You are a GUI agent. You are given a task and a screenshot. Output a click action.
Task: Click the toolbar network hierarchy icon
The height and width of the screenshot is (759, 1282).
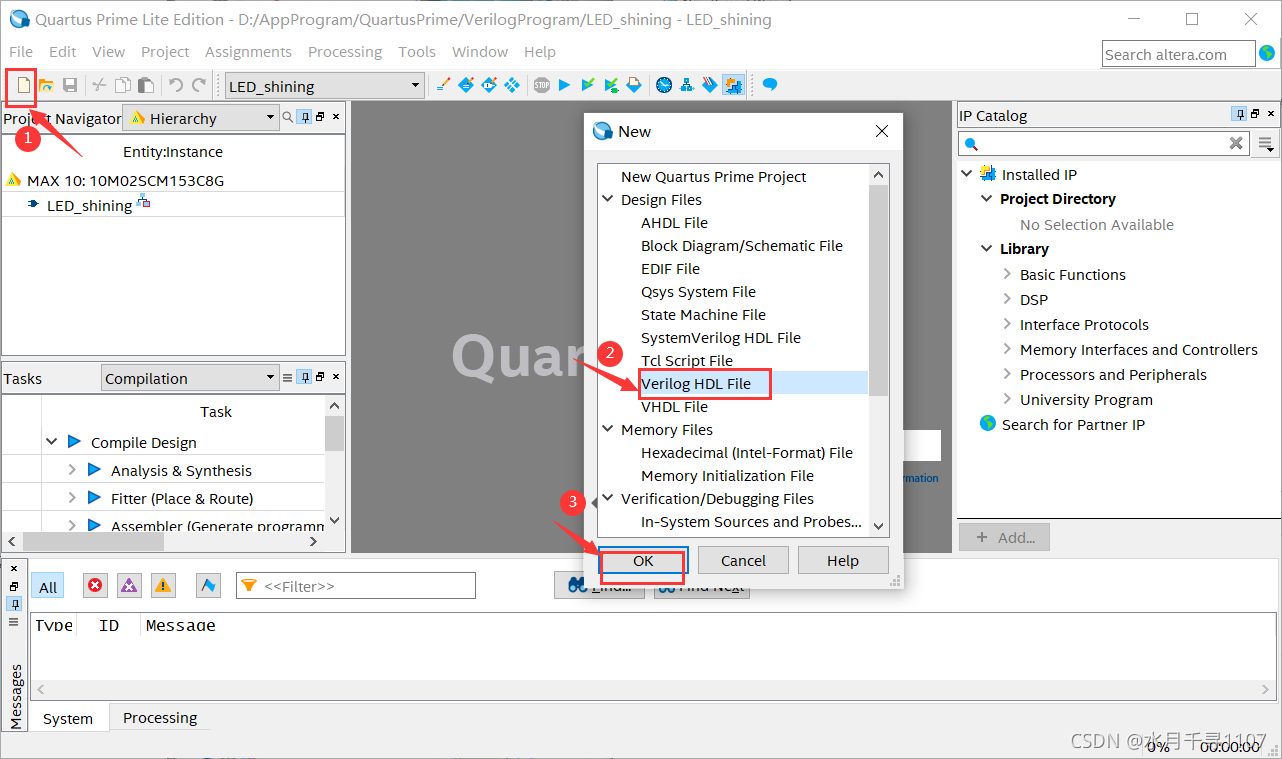tap(687, 85)
